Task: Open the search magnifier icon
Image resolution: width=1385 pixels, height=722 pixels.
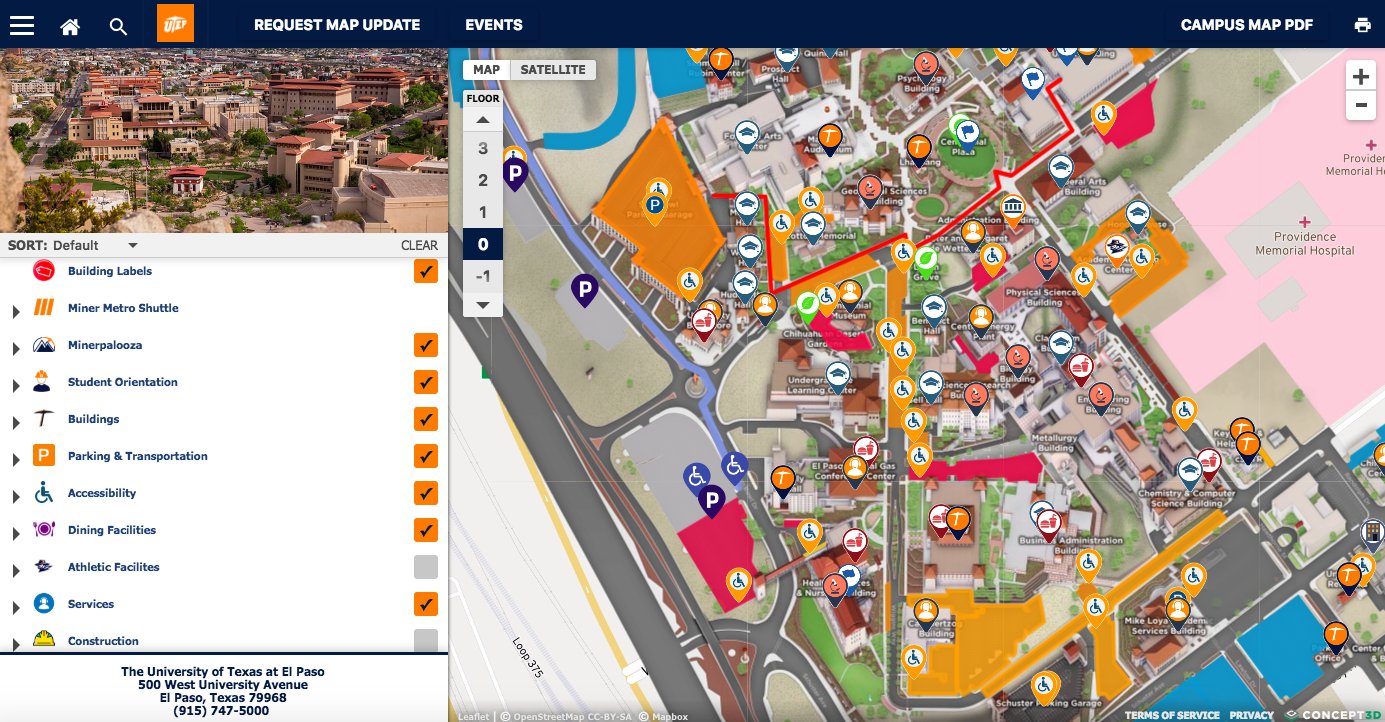Action: point(118,27)
